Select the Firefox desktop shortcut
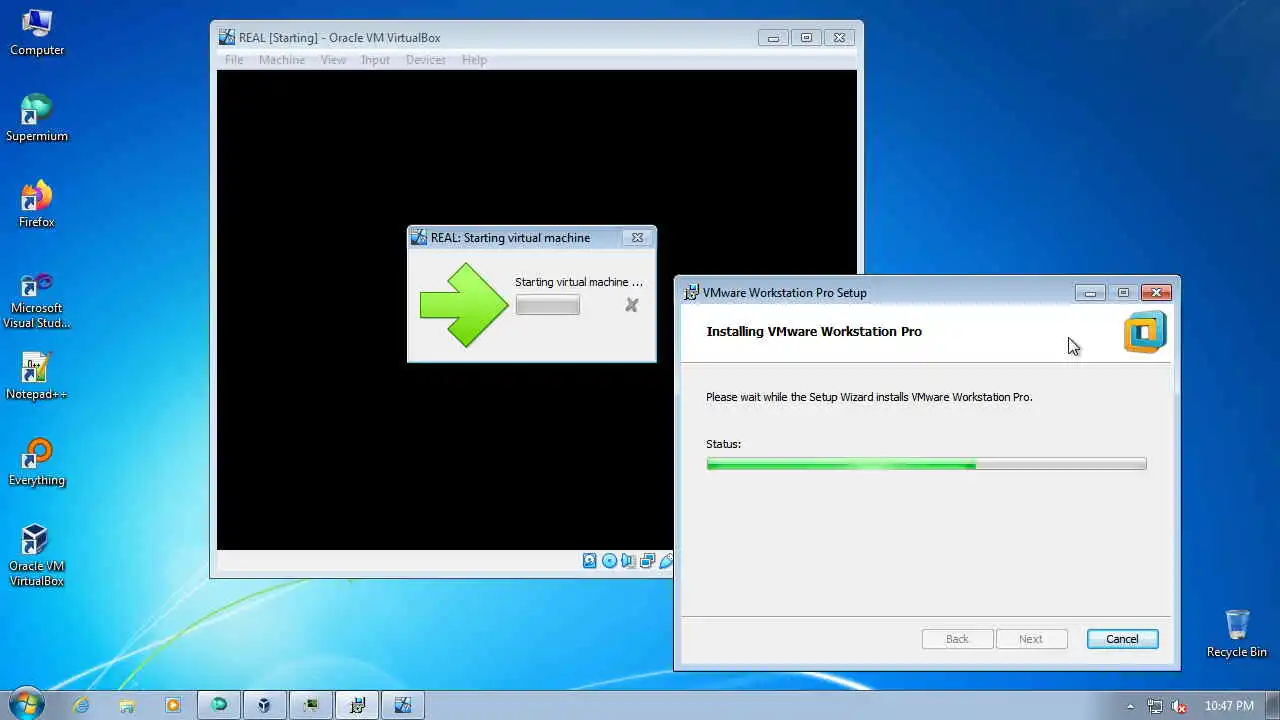The height and width of the screenshot is (720, 1280). (37, 204)
